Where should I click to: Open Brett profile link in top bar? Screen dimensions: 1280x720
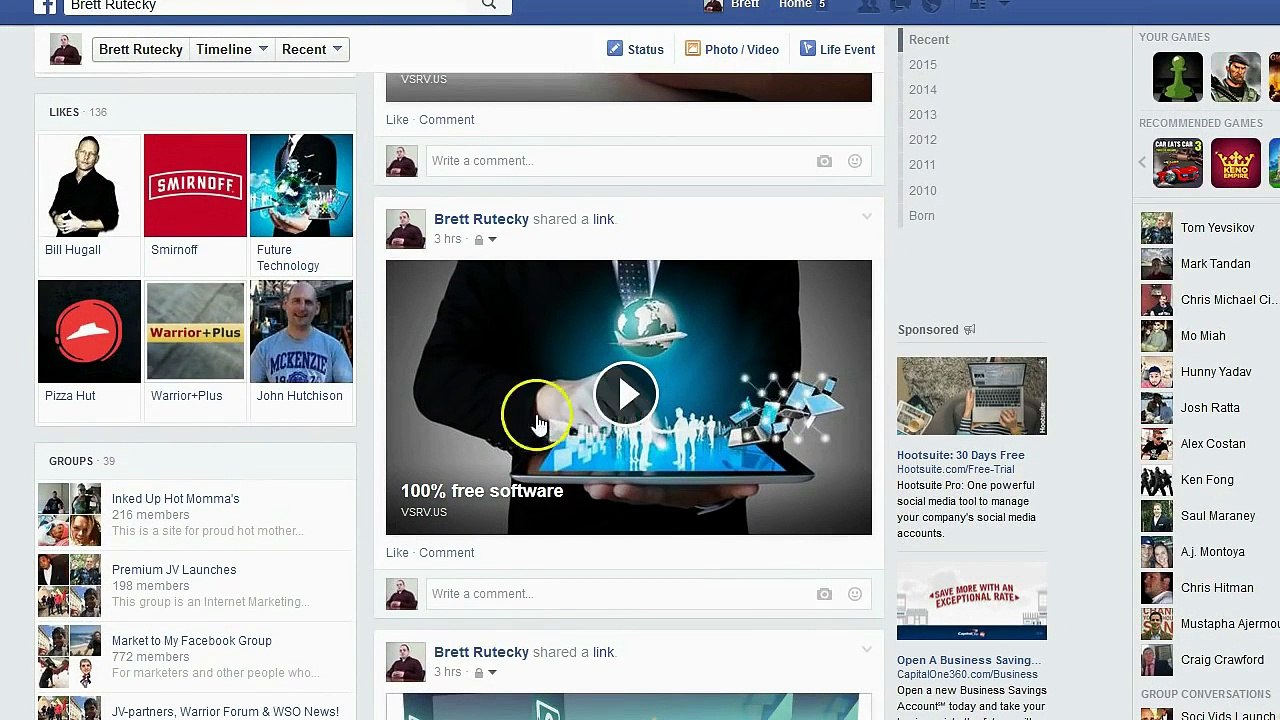pyautogui.click(x=733, y=4)
